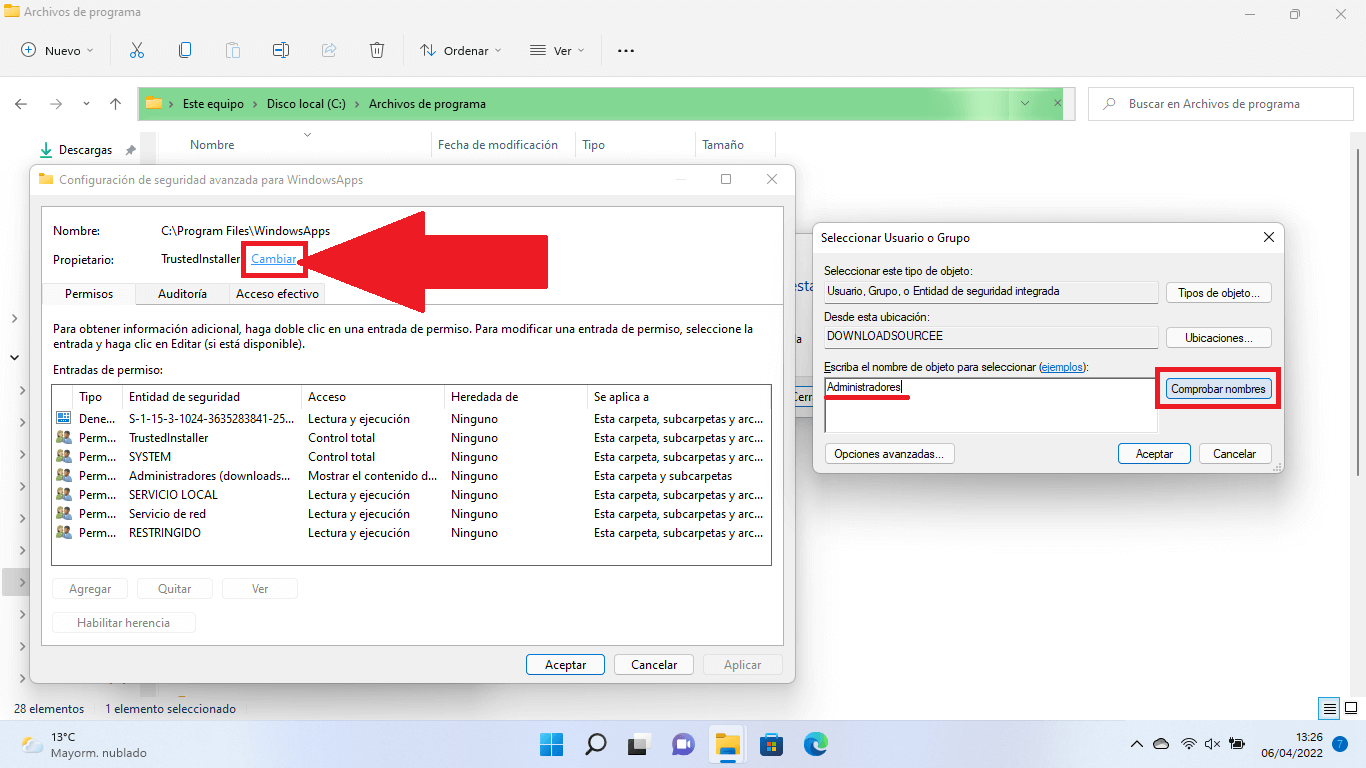Expand chevron after Este equipo in path
Viewport: 1366px width, 768px height.
tap(256, 104)
